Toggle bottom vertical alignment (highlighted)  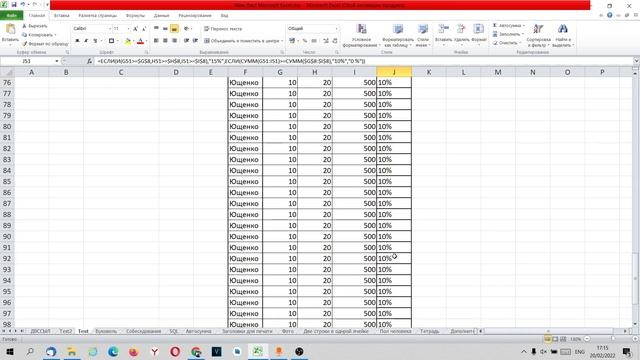(174, 29)
